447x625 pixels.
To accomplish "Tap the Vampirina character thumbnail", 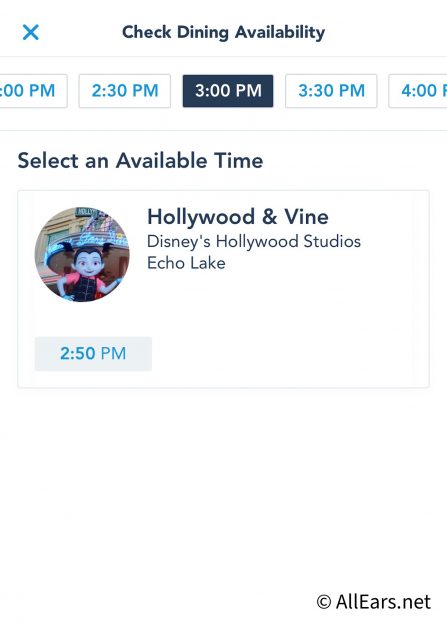I will coord(82,254).
